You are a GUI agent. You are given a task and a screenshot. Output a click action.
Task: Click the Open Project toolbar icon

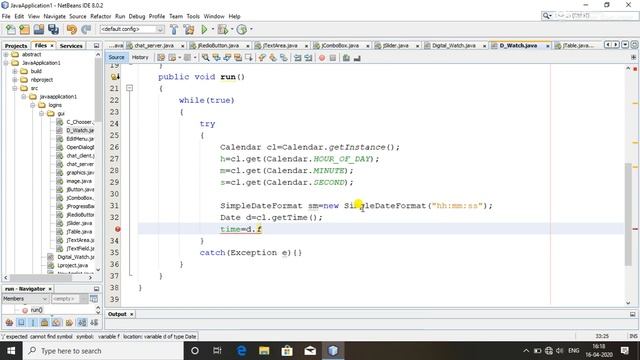pyautogui.click(x=39, y=29)
